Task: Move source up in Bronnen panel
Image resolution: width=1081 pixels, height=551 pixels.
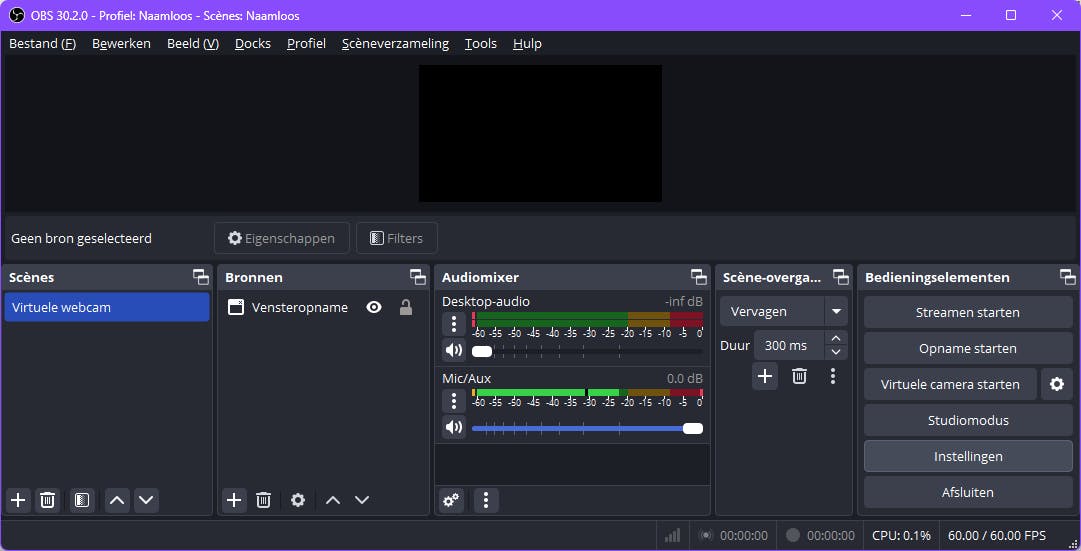Action: click(x=333, y=500)
